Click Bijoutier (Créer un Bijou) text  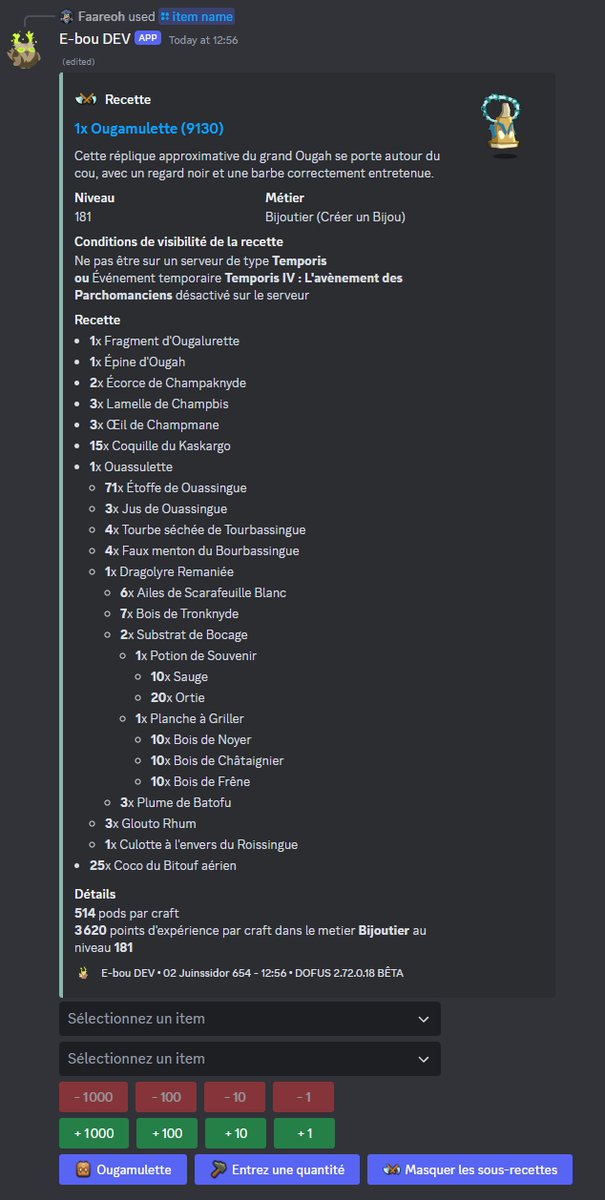[335, 216]
